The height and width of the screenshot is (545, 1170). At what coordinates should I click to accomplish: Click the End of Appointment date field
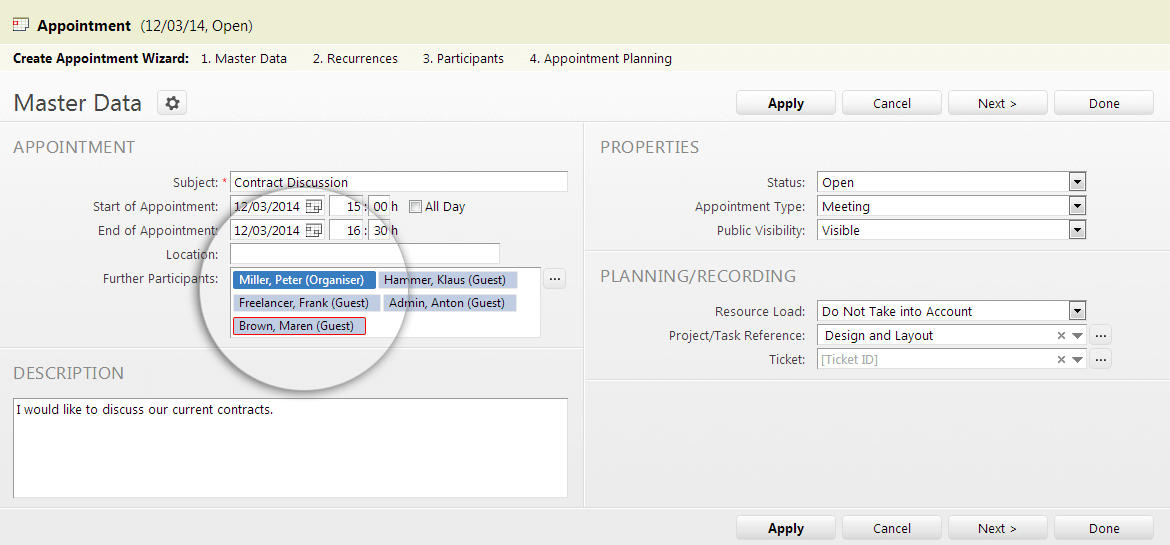tap(267, 230)
